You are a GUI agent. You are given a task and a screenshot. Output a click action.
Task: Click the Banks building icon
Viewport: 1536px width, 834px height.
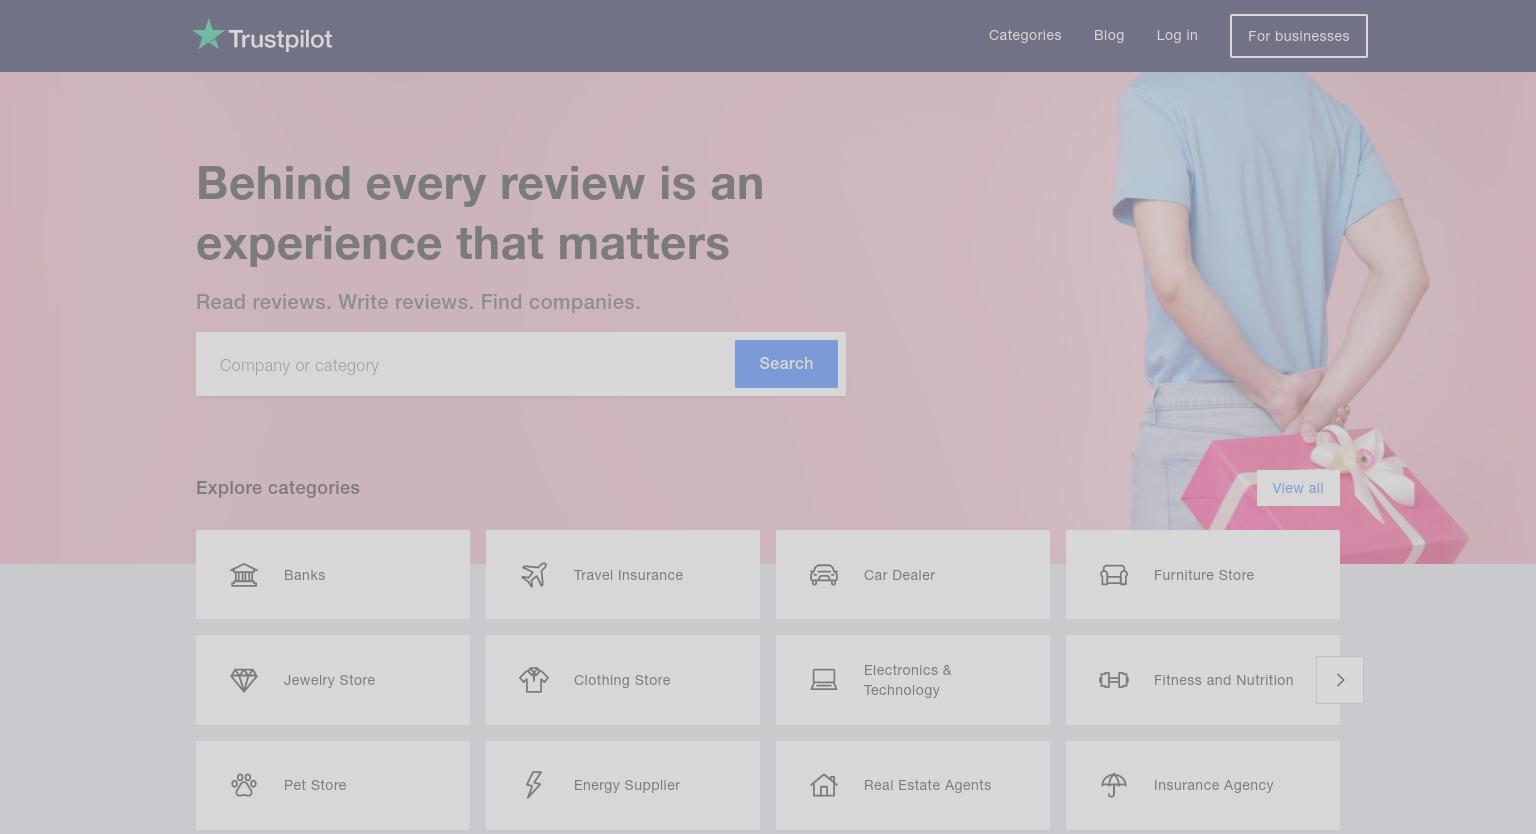pyautogui.click(x=244, y=575)
